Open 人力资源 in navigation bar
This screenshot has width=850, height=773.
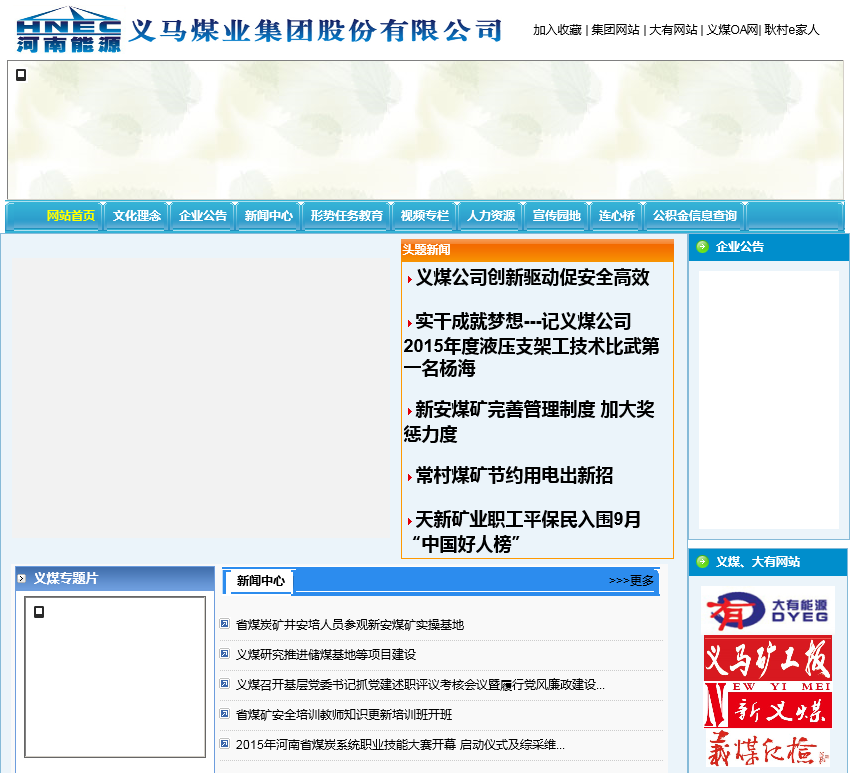pyautogui.click(x=491, y=216)
